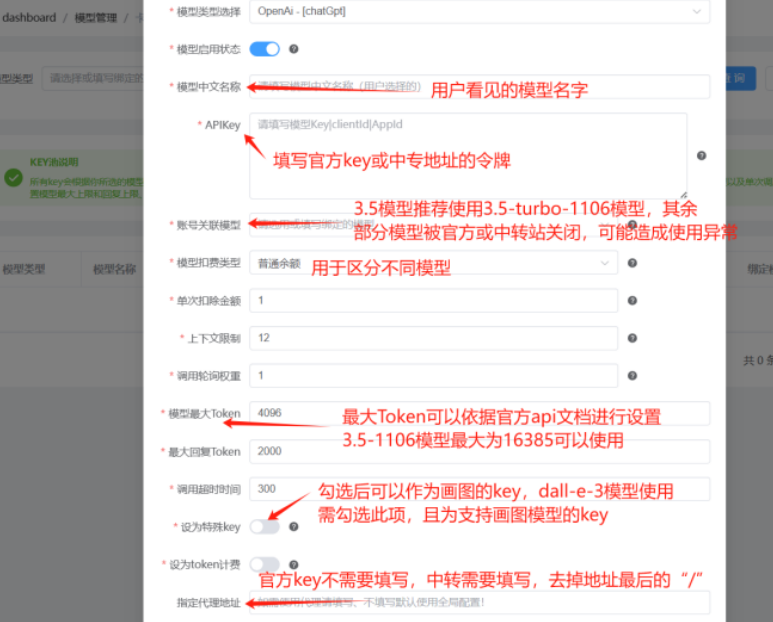This screenshot has height=622, width=773.
Task: Click help icon beside 设为token计费 switch
Action: point(294,564)
